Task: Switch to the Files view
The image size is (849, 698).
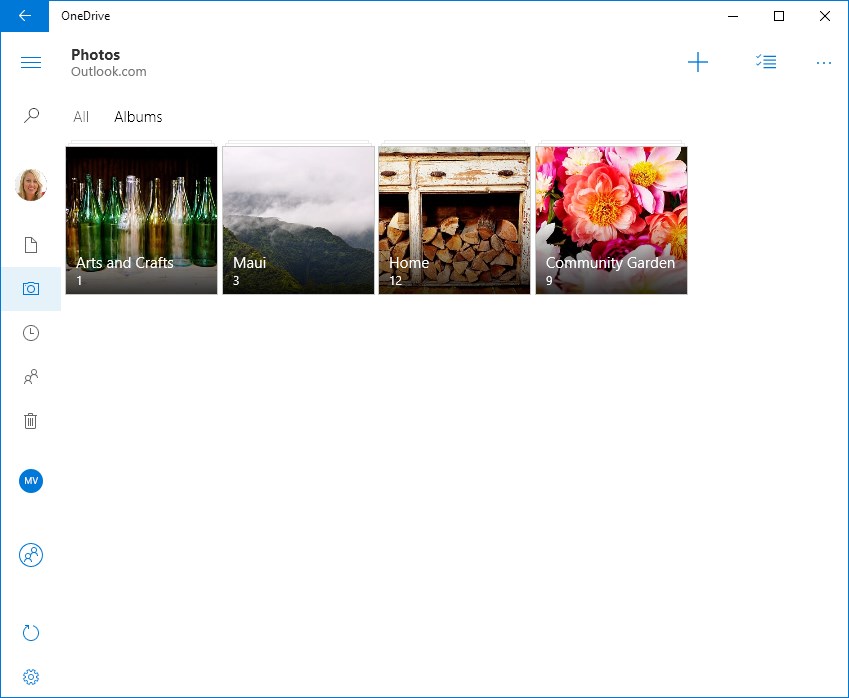Action: coord(30,244)
